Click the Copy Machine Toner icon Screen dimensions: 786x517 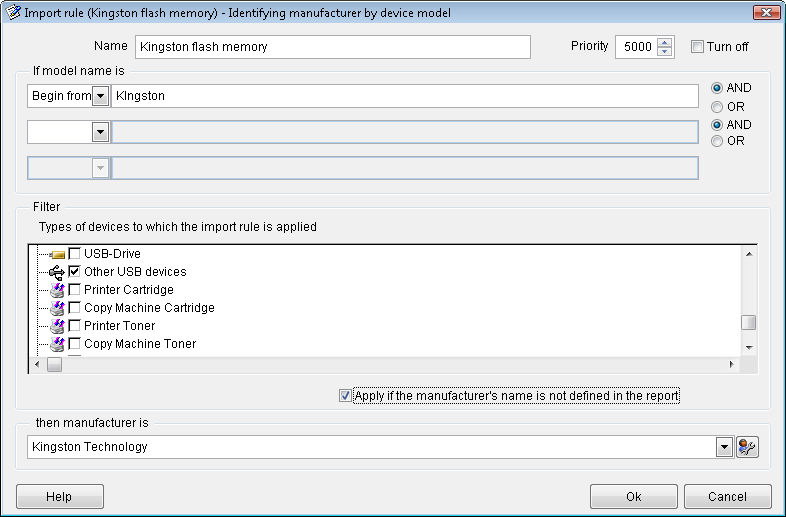point(58,344)
